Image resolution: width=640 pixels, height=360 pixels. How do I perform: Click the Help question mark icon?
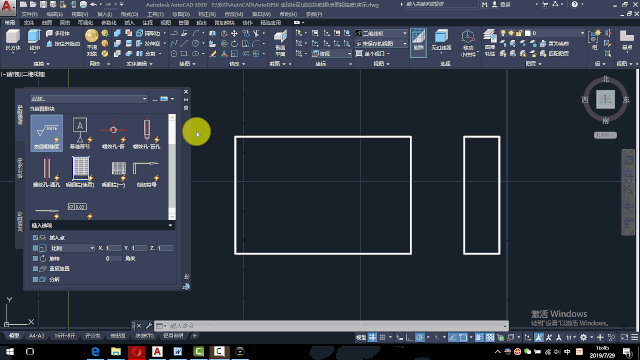(x=575, y=4)
